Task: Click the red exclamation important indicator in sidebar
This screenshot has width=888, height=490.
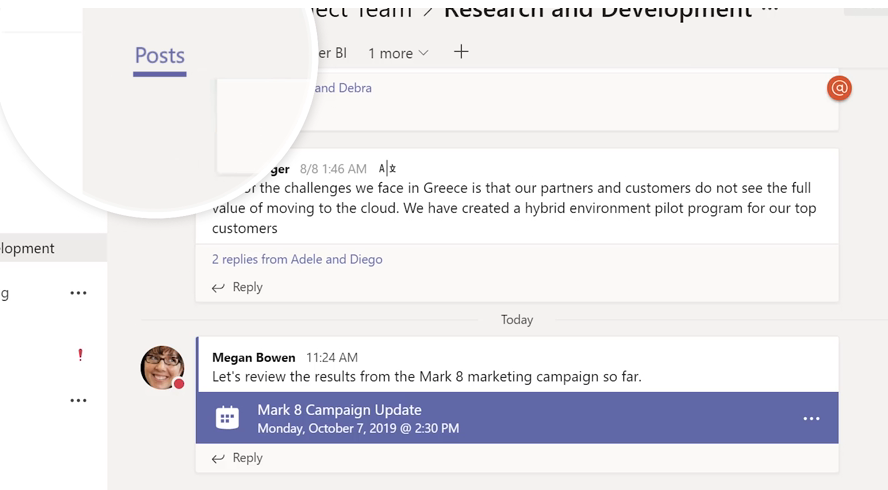Action: [x=80, y=355]
